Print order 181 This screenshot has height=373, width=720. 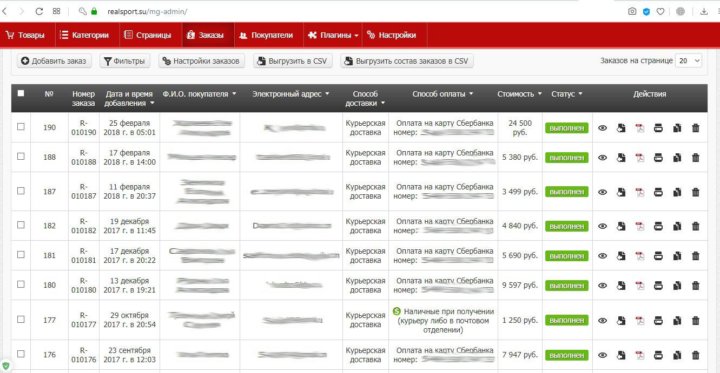(658, 256)
